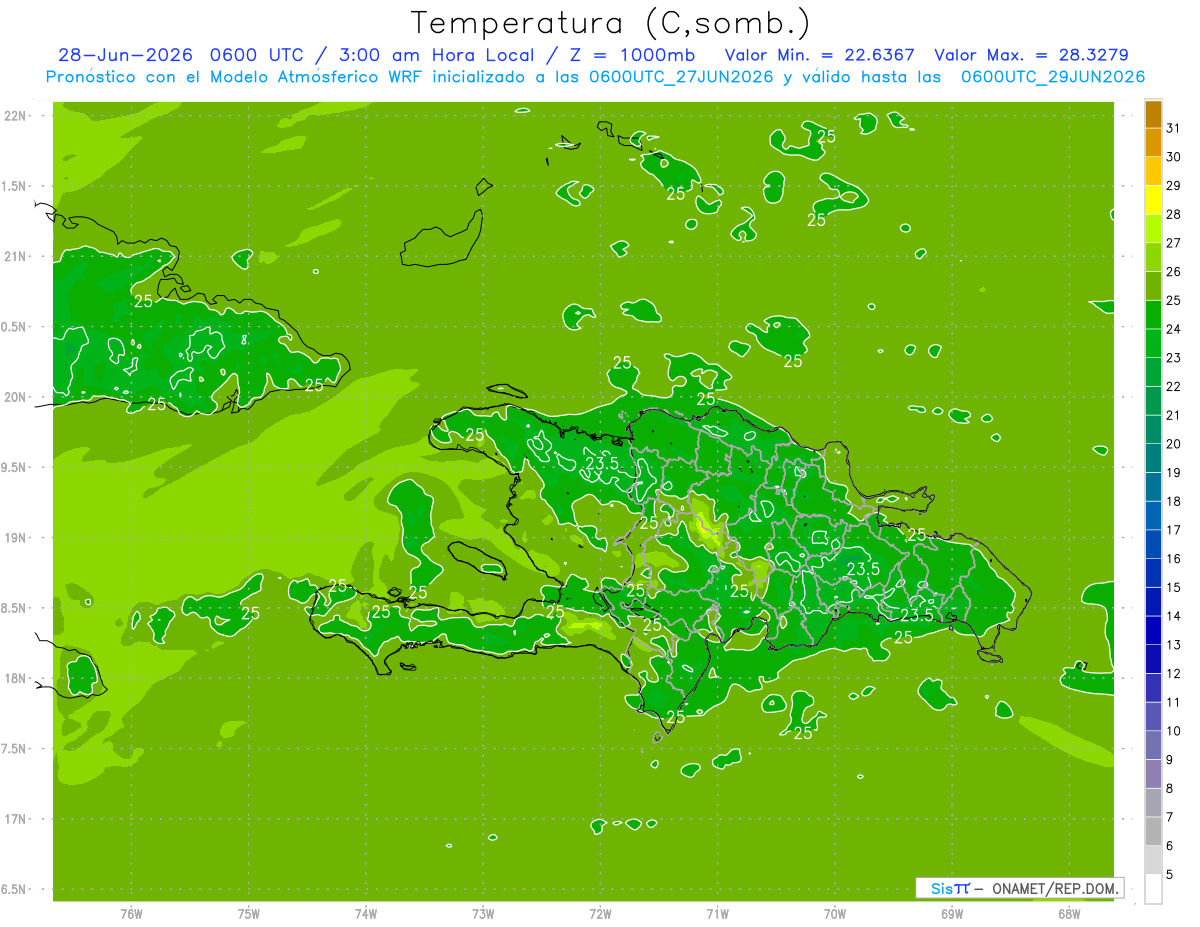
Task: Click the '75W' longitude axis label
Action: [249, 914]
